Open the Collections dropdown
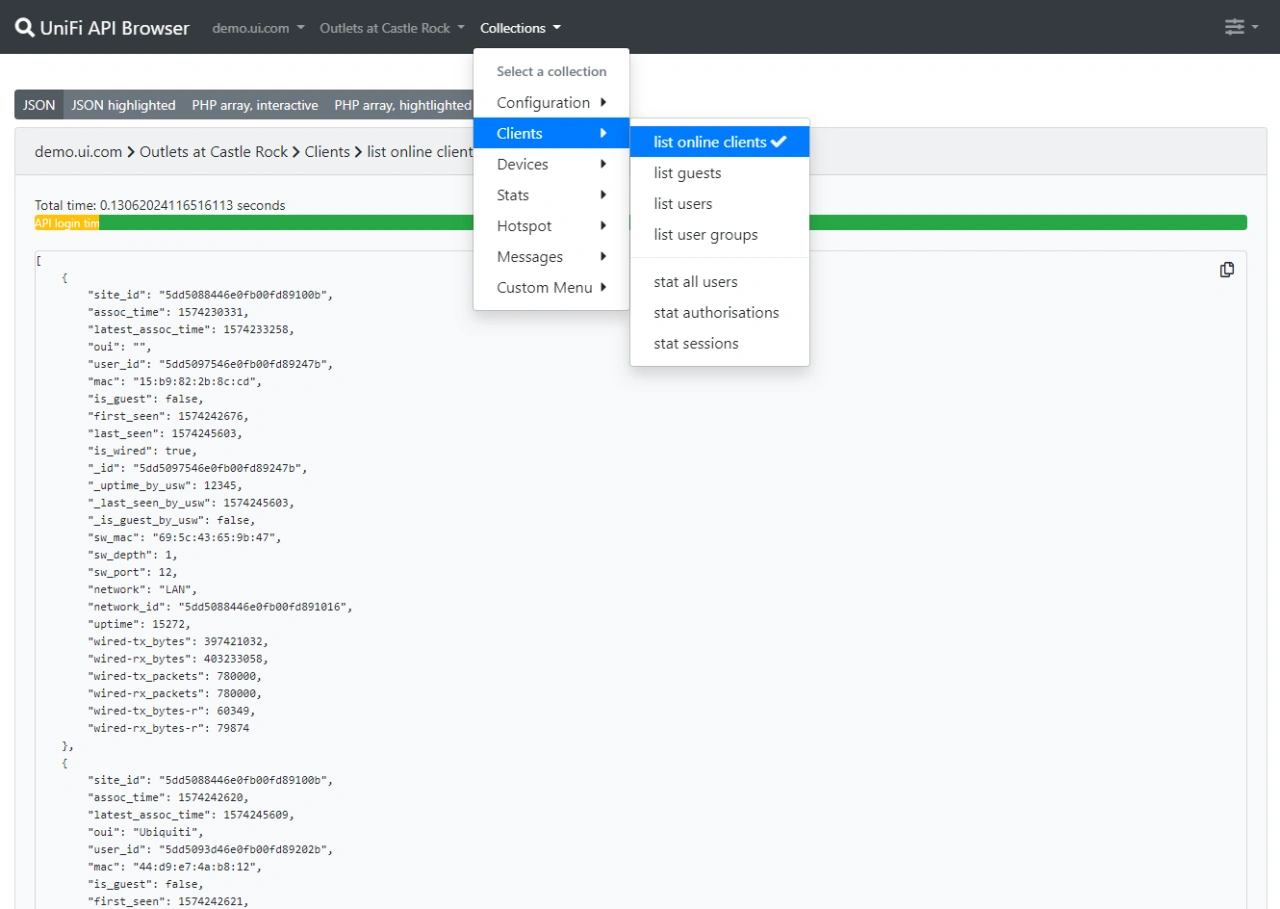This screenshot has height=909, width=1280. tap(520, 27)
